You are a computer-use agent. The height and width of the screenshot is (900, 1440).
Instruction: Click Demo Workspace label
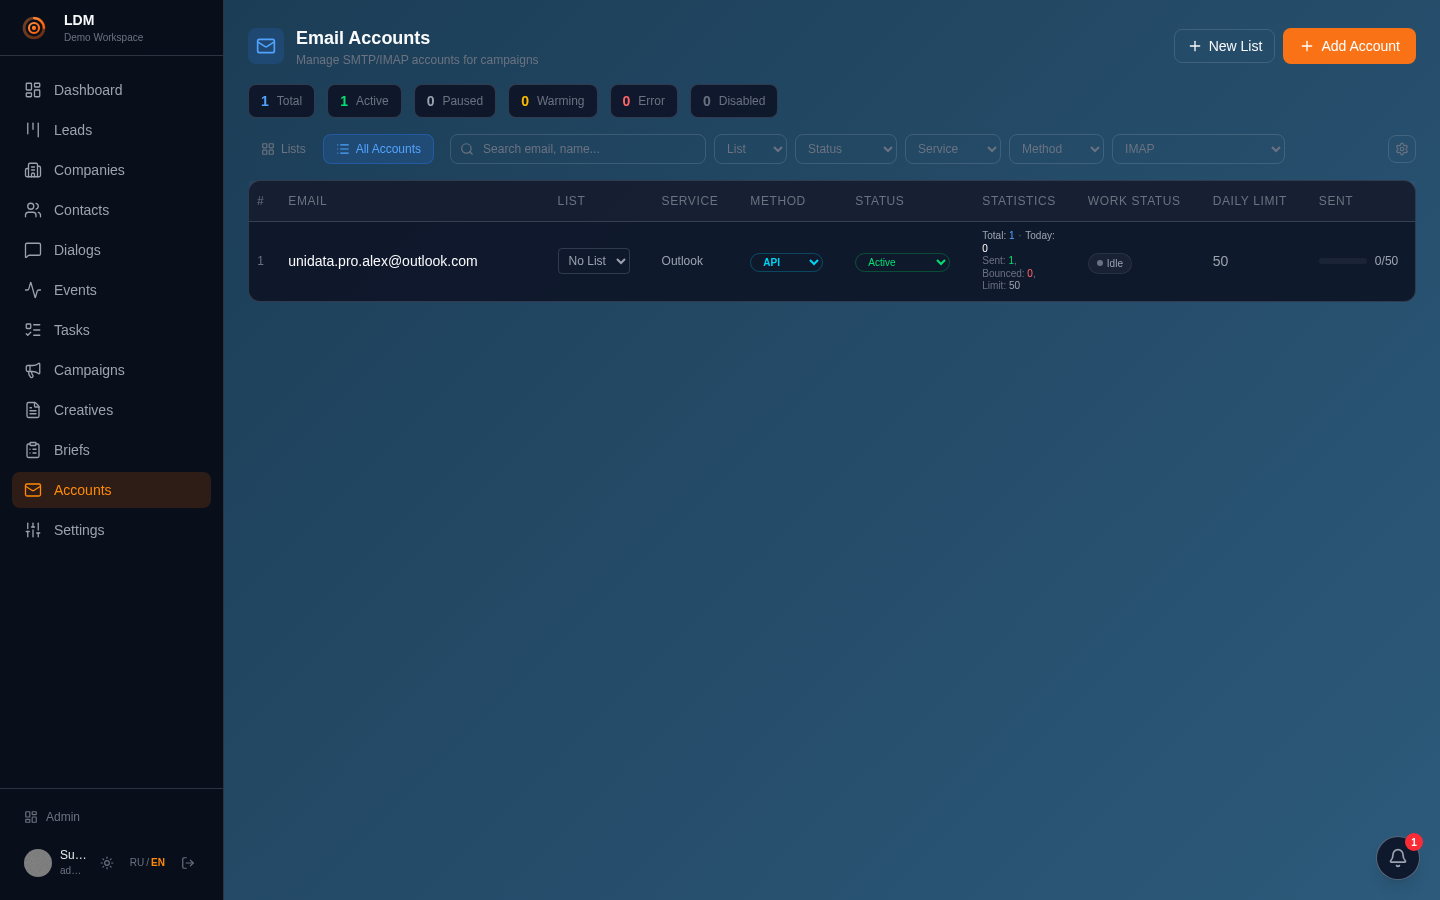tap(104, 38)
